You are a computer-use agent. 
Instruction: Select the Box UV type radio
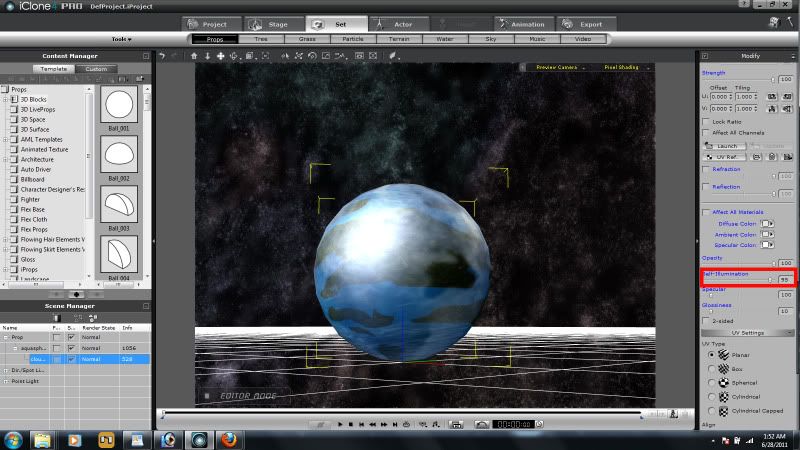(x=711, y=368)
